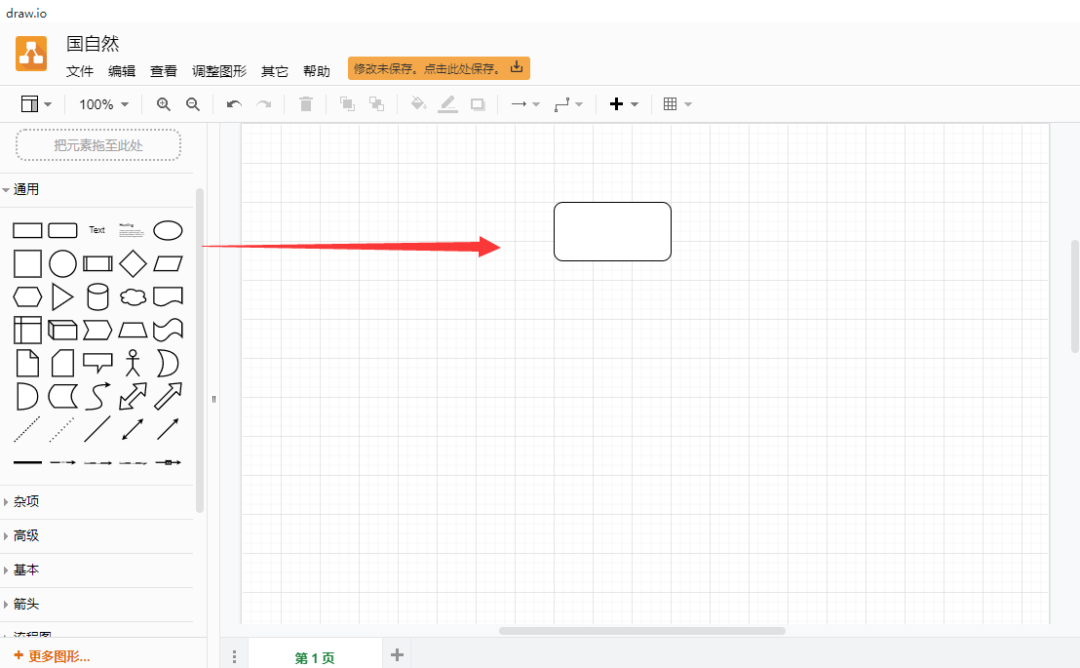This screenshot has height=668, width=1080.
Task: Select the cloud shape in palette
Action: (133, 297)
